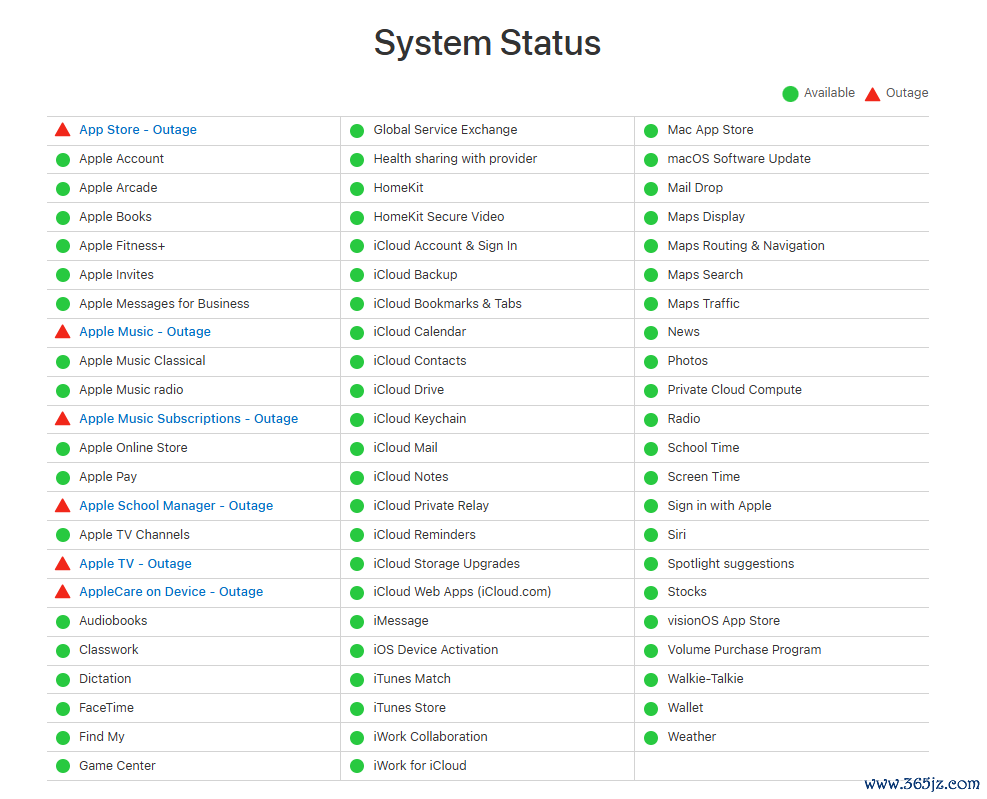Click the red triangle next to Apple TV - Outage
The image size is (987, 799).
[62, 564]
